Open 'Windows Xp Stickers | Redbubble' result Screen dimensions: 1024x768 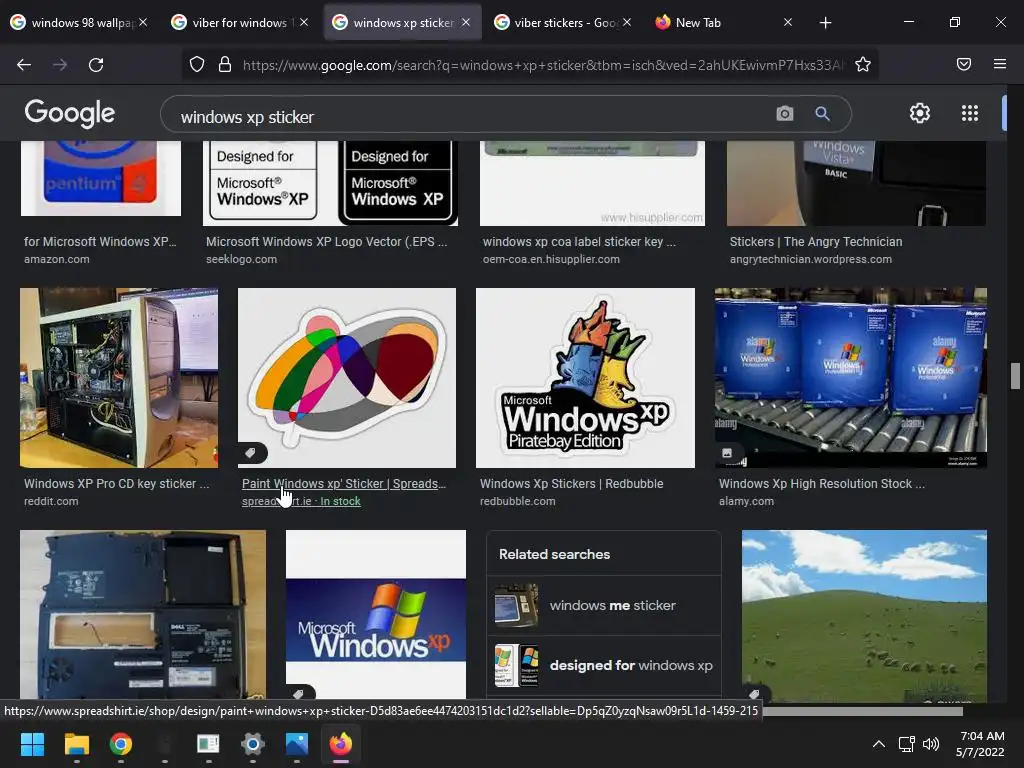pos(571,484)
